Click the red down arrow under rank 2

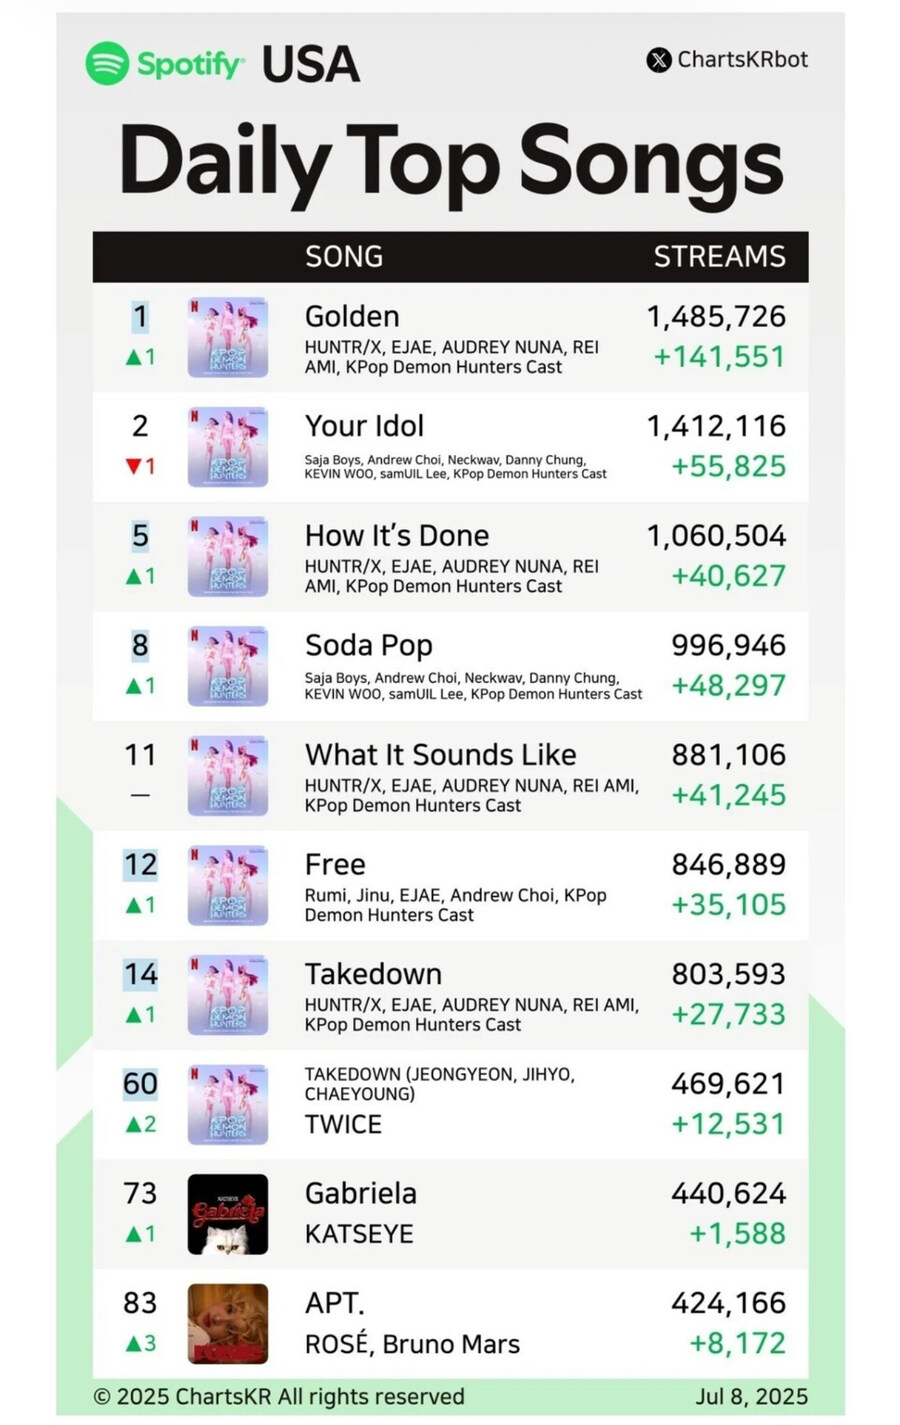(x=133, y=466)
